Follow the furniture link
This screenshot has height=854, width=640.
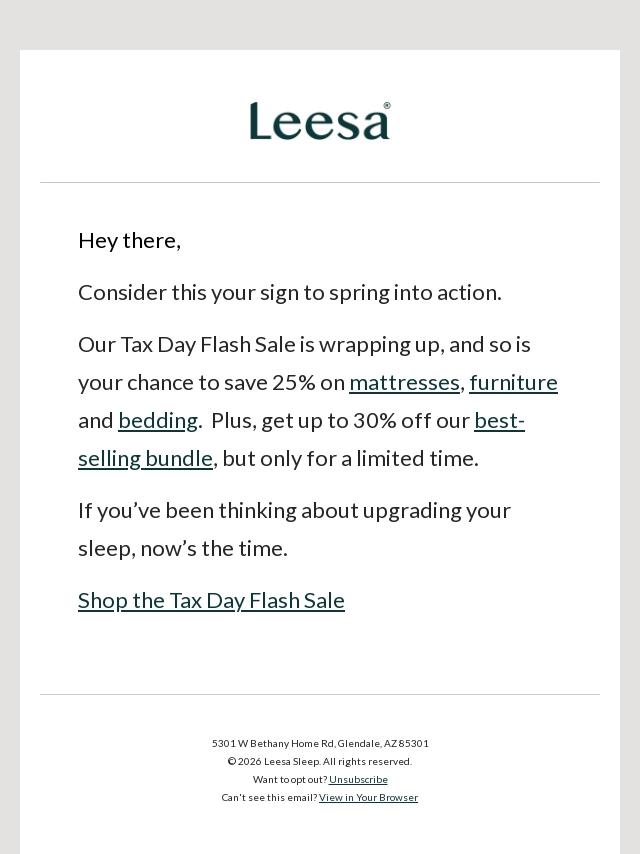513,383
